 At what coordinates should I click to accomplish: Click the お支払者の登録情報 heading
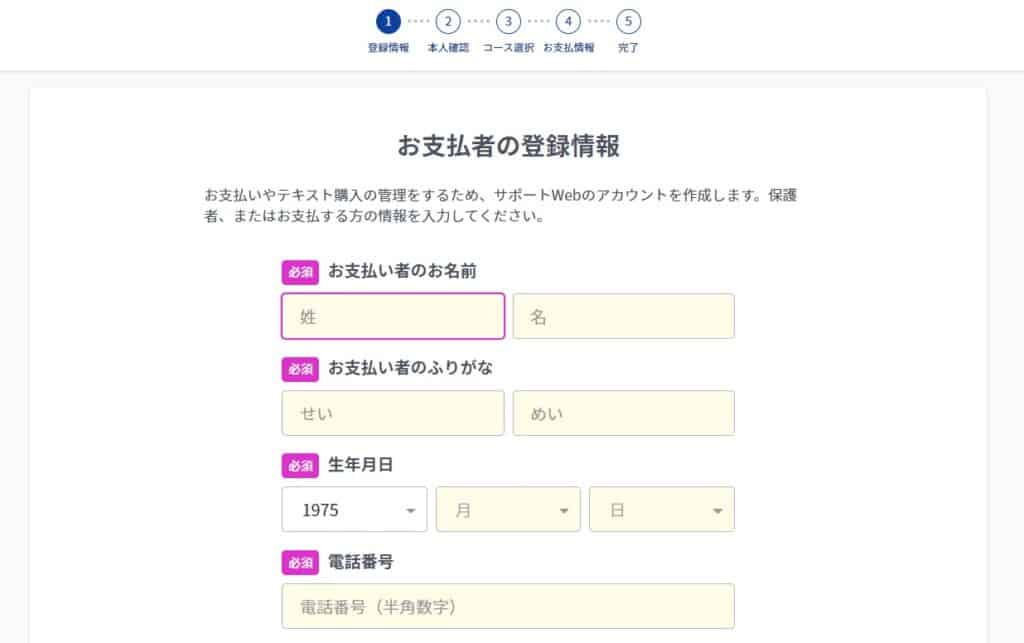pos(508,147)
